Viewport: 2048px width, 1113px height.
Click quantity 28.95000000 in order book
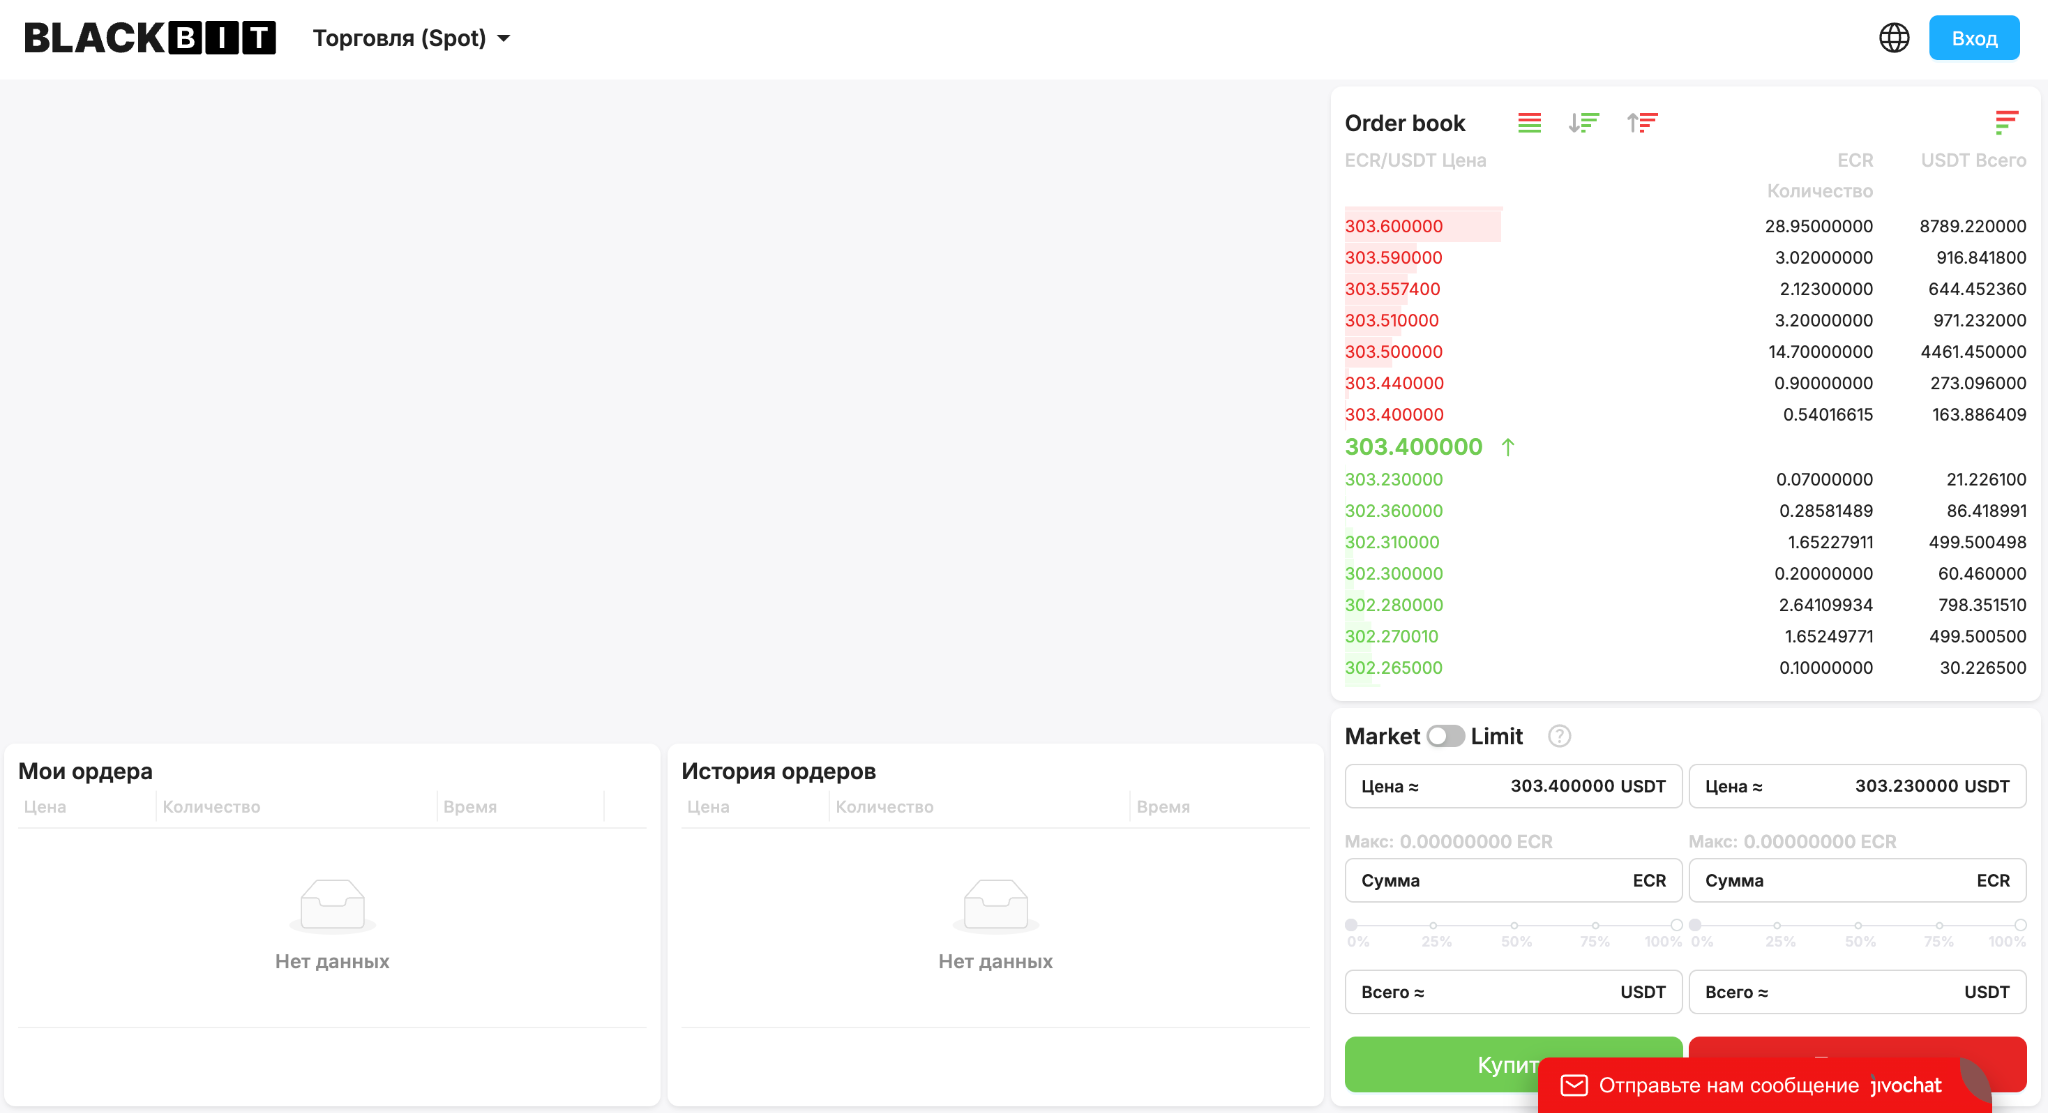(1819, 226)
